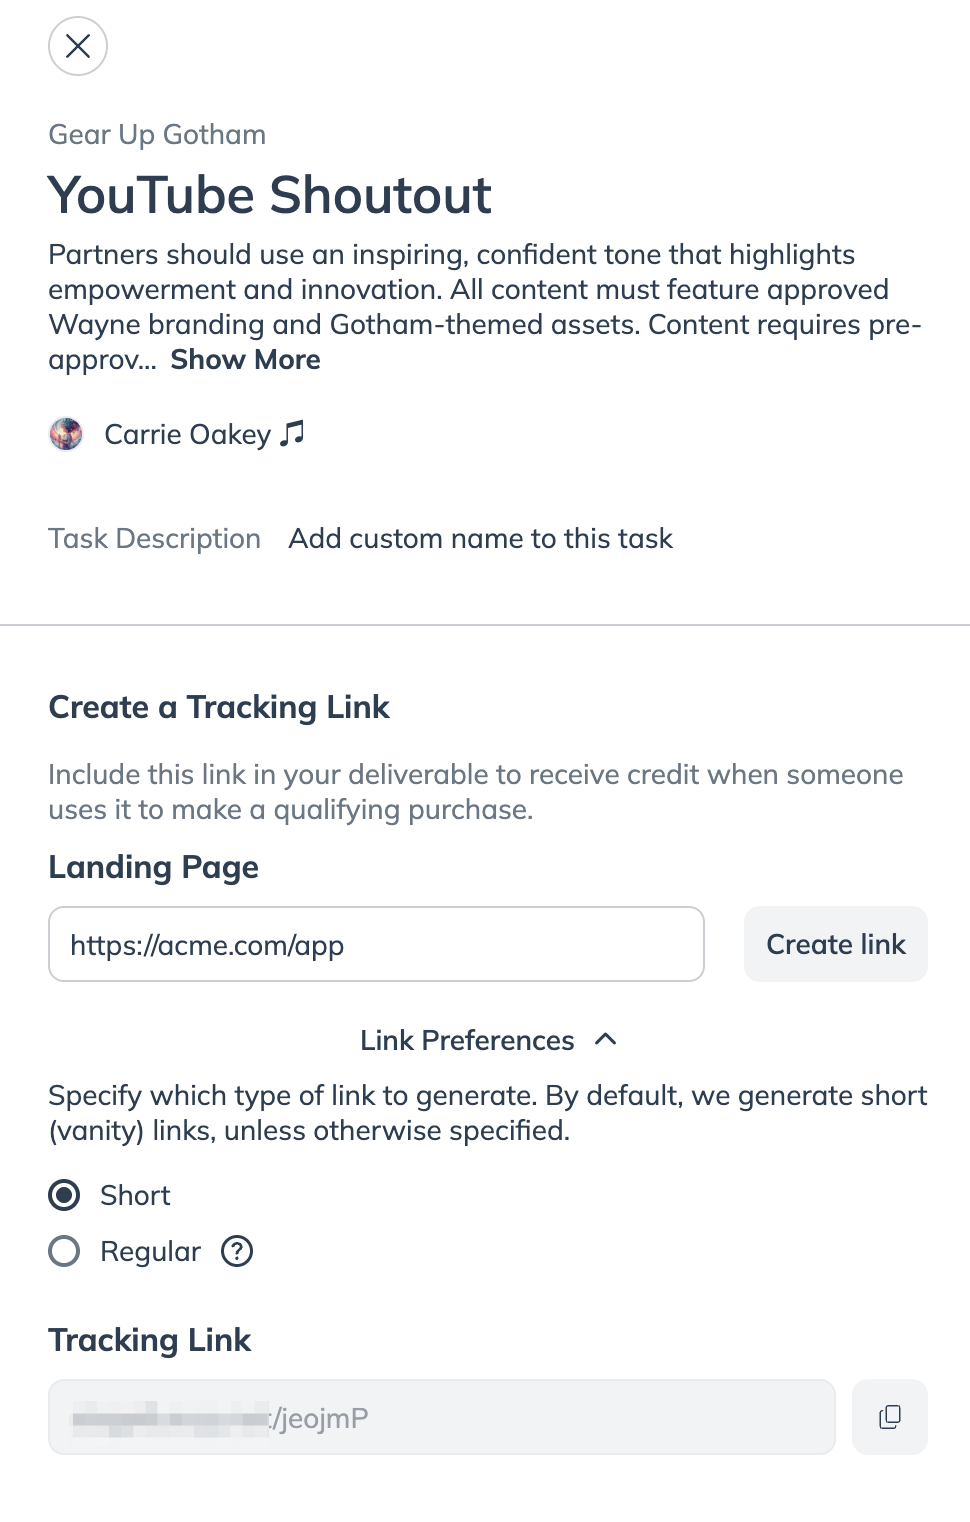Click 'Add custom name to this task'
970x1522 pixels.
coord(480,539)
